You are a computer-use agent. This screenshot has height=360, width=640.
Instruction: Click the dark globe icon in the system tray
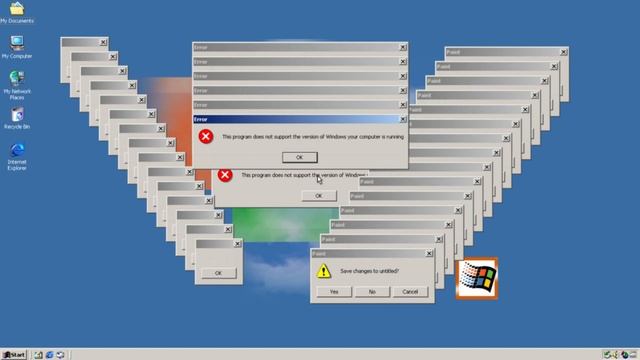624,355
